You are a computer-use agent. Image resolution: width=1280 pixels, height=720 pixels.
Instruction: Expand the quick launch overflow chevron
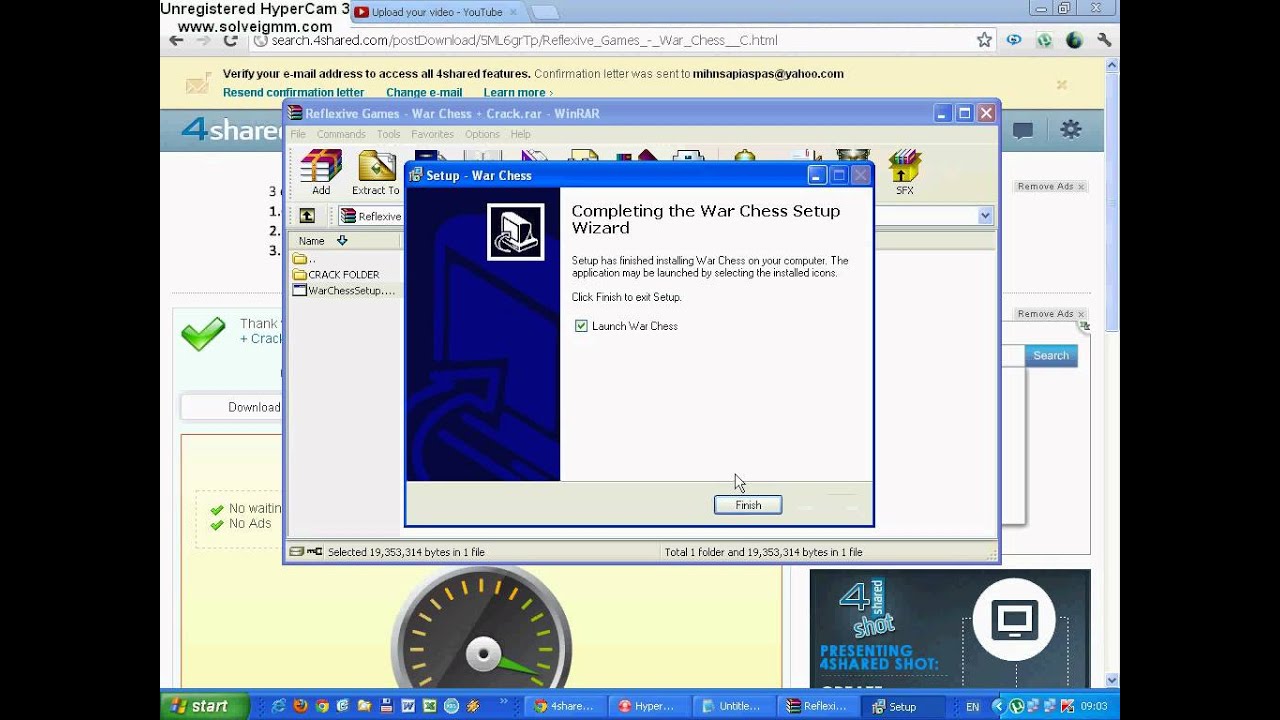click(x=503, y=703)
